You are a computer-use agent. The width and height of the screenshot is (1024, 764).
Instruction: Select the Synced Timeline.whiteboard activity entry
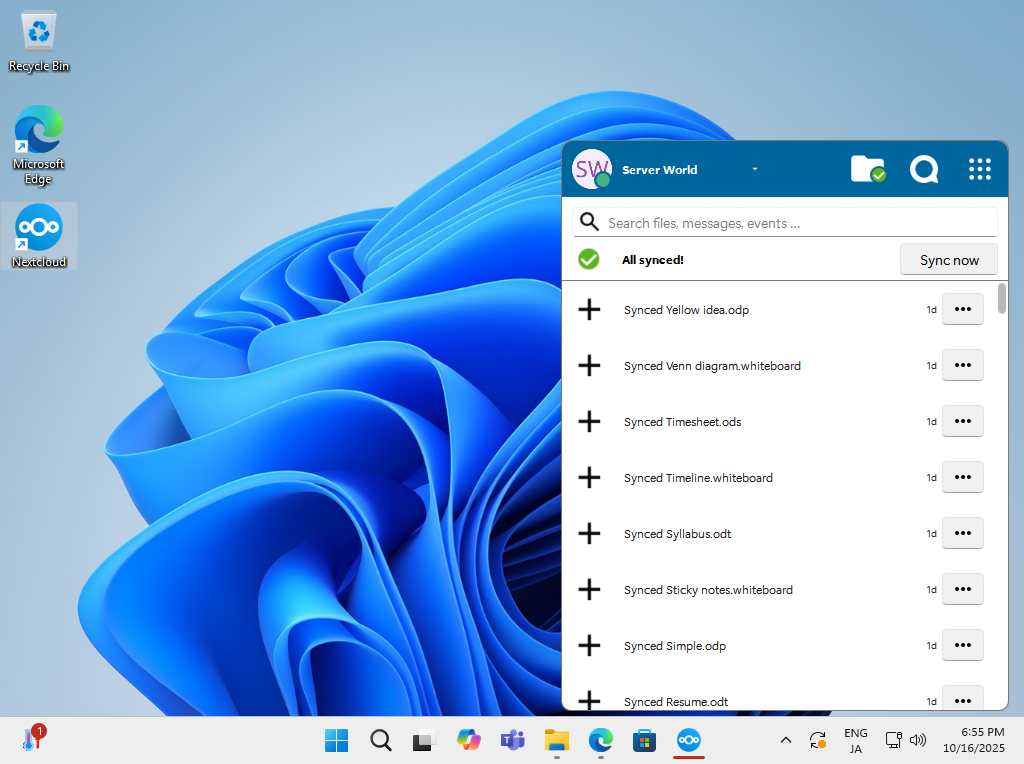(x=698, y=478)
